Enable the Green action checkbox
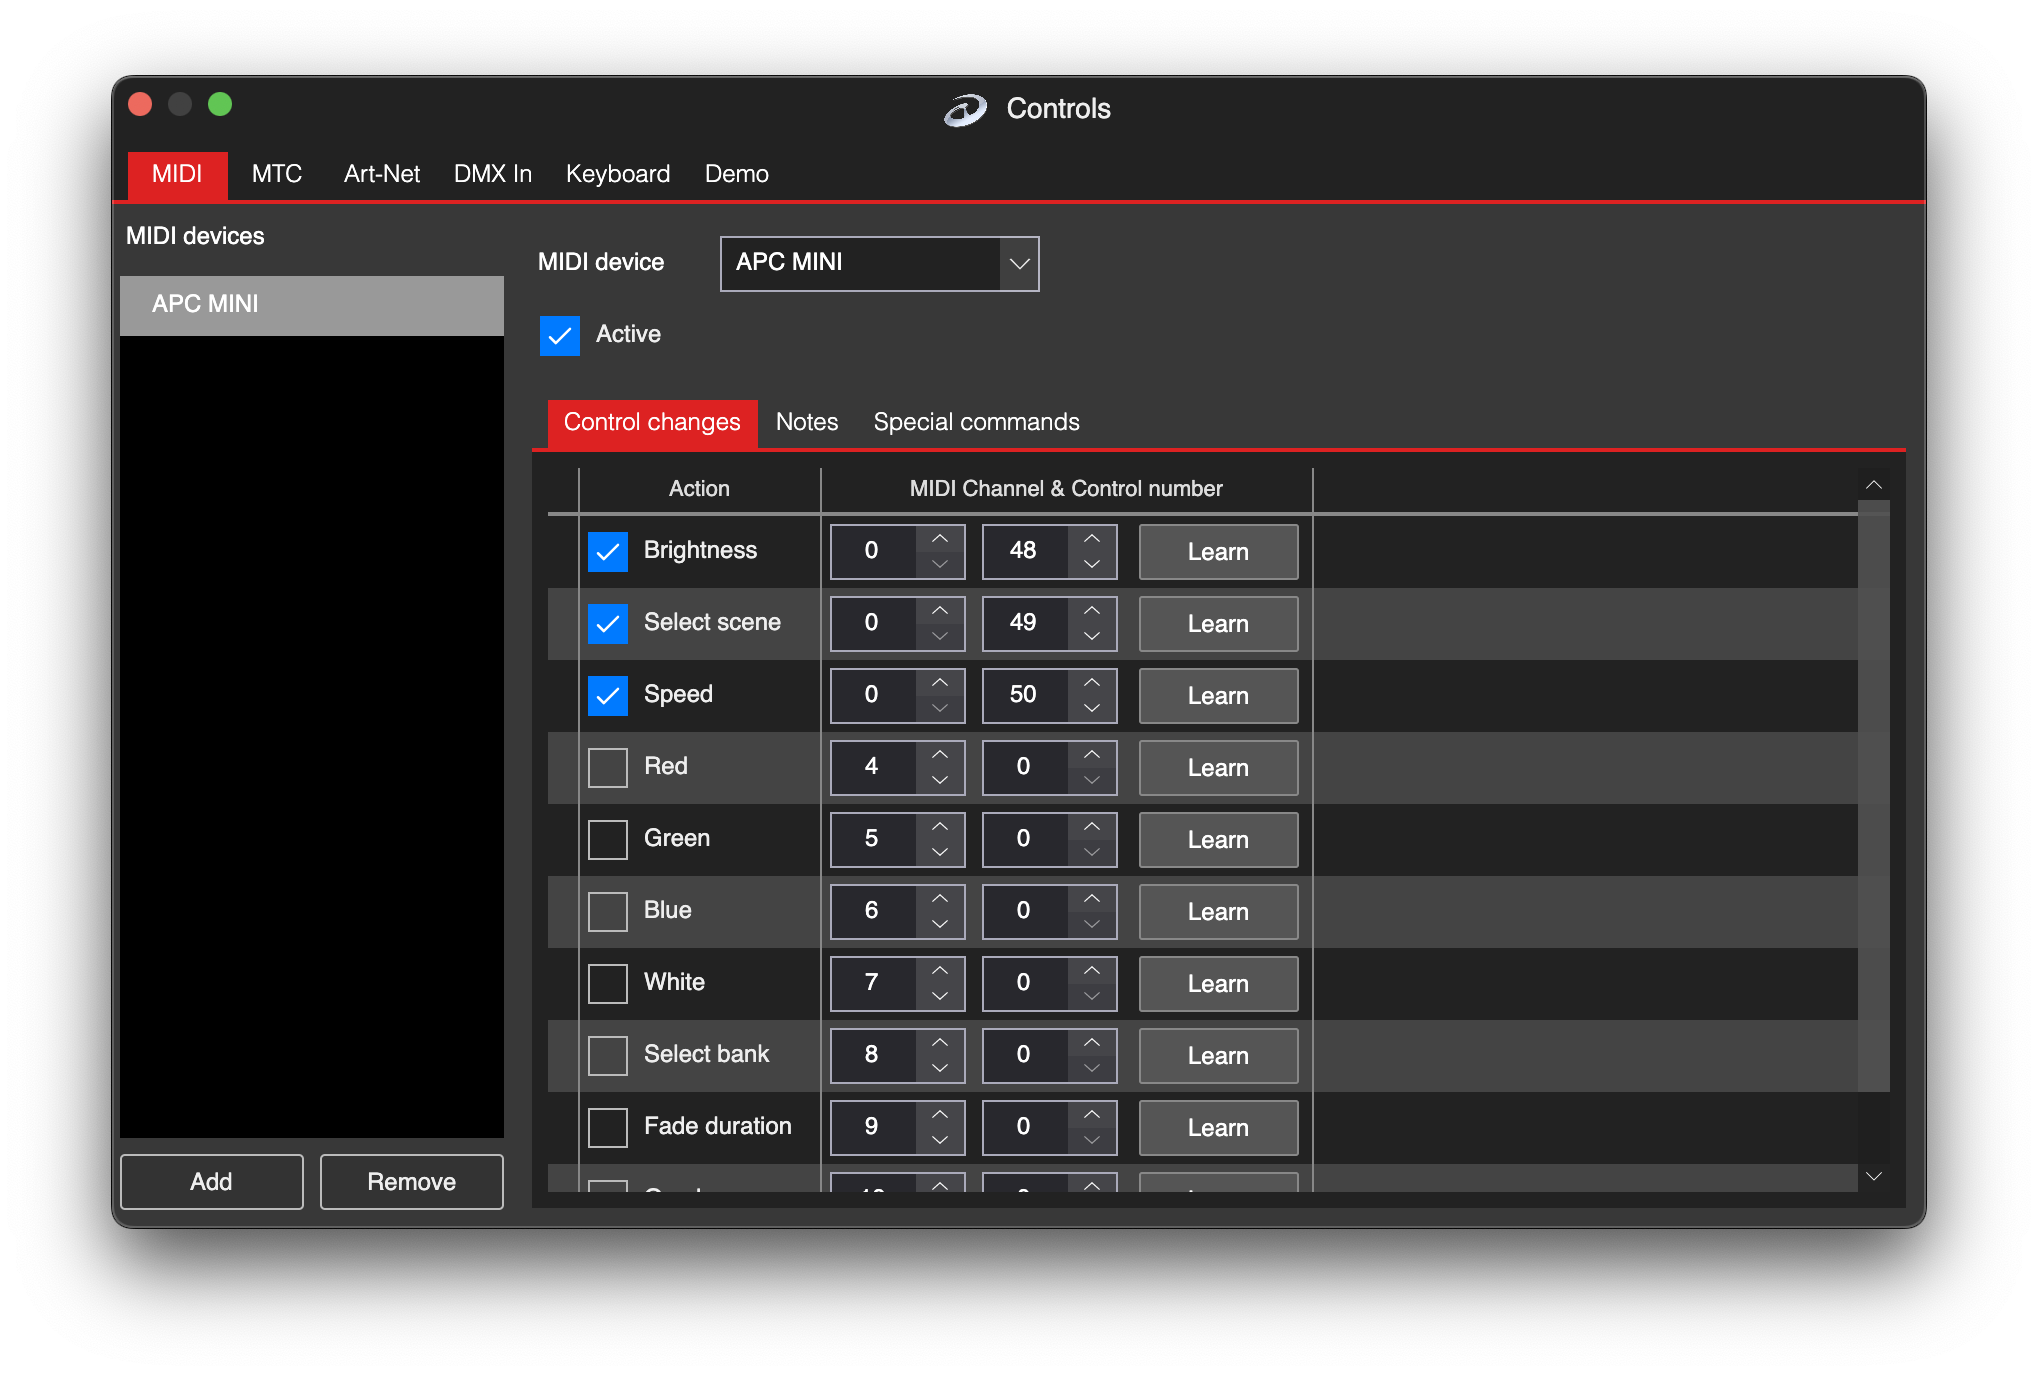 pos(608,839)
